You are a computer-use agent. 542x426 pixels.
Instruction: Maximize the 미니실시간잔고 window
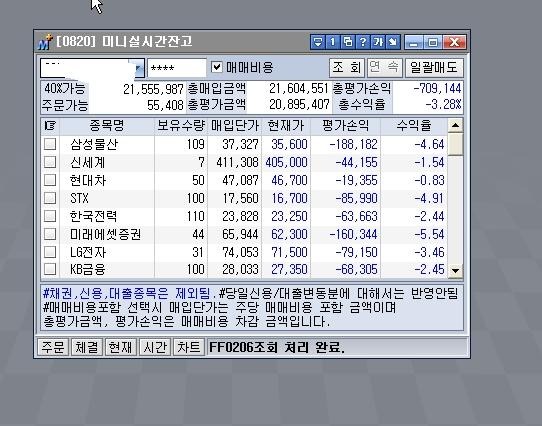pyautogui.click(x=433, y=42)
